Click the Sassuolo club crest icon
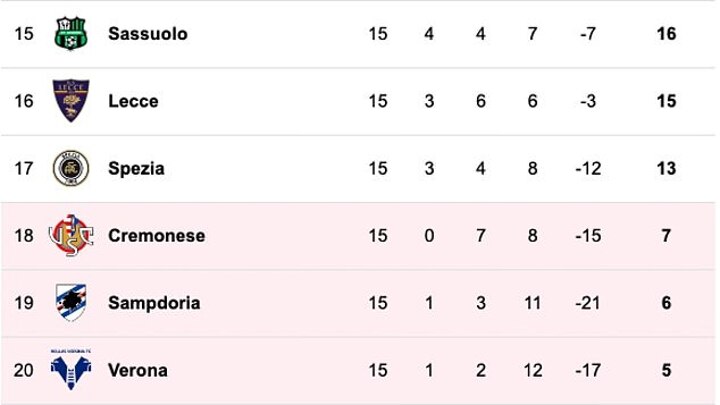 point(70,34)
